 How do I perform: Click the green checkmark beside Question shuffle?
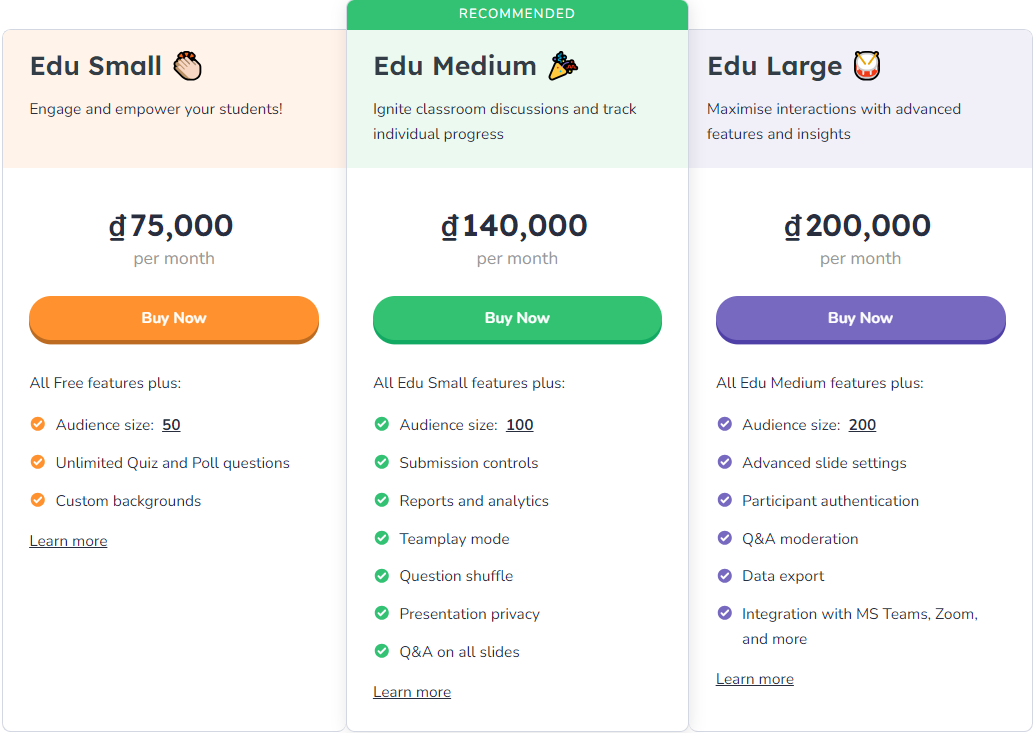(x=381, y=575)
